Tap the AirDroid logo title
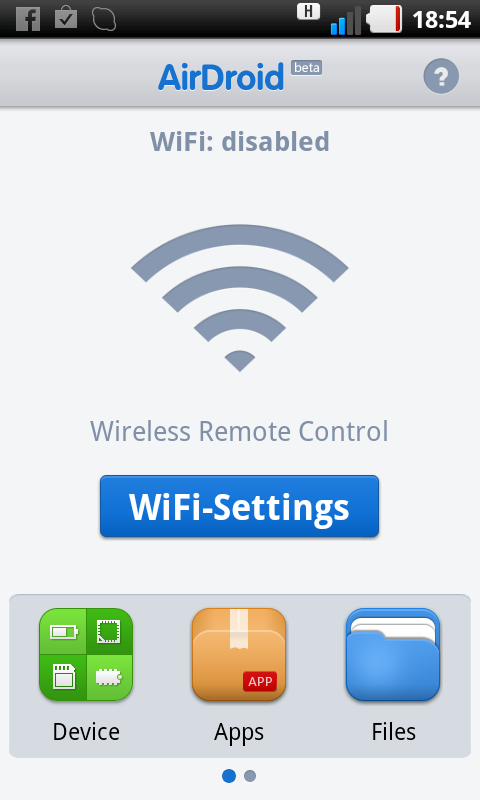The image size is (480, 800). click(x=221, y=77)
